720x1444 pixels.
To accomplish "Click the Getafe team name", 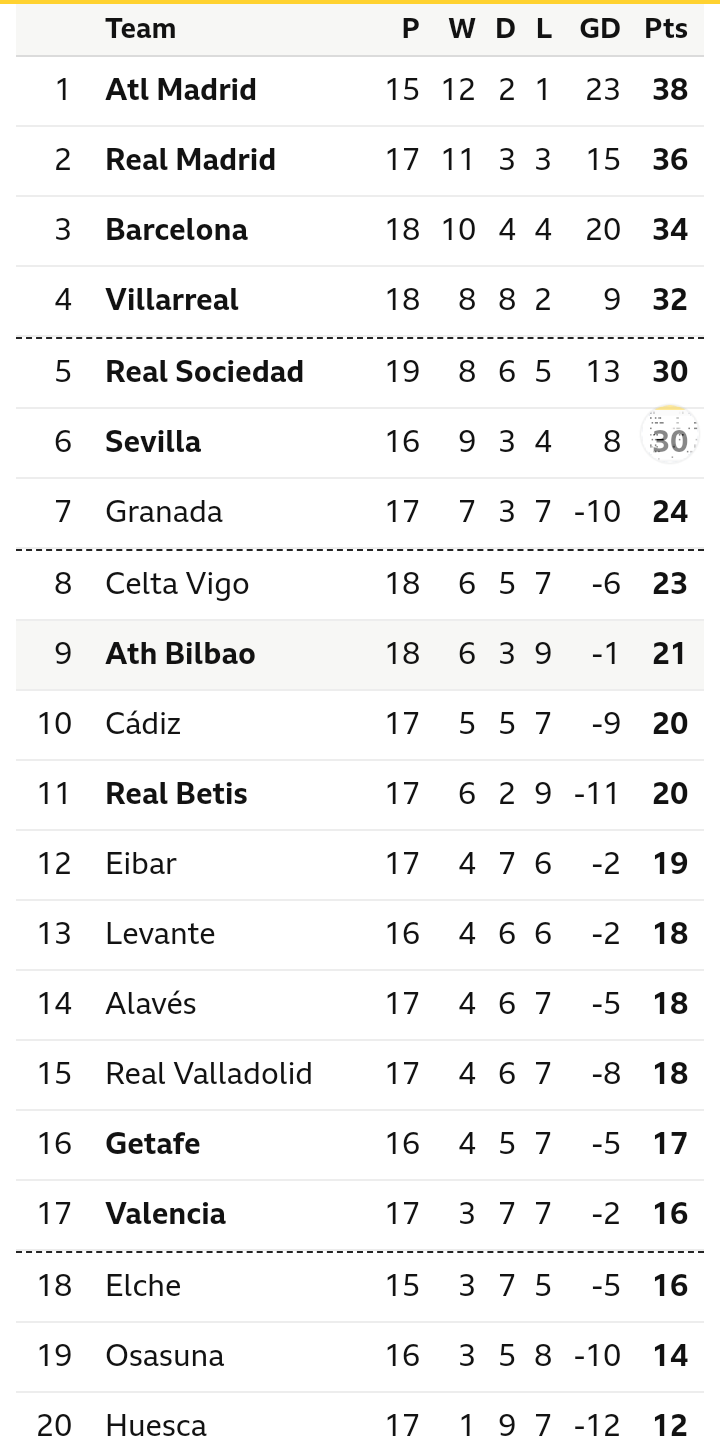I will [x=153, y=1144].
